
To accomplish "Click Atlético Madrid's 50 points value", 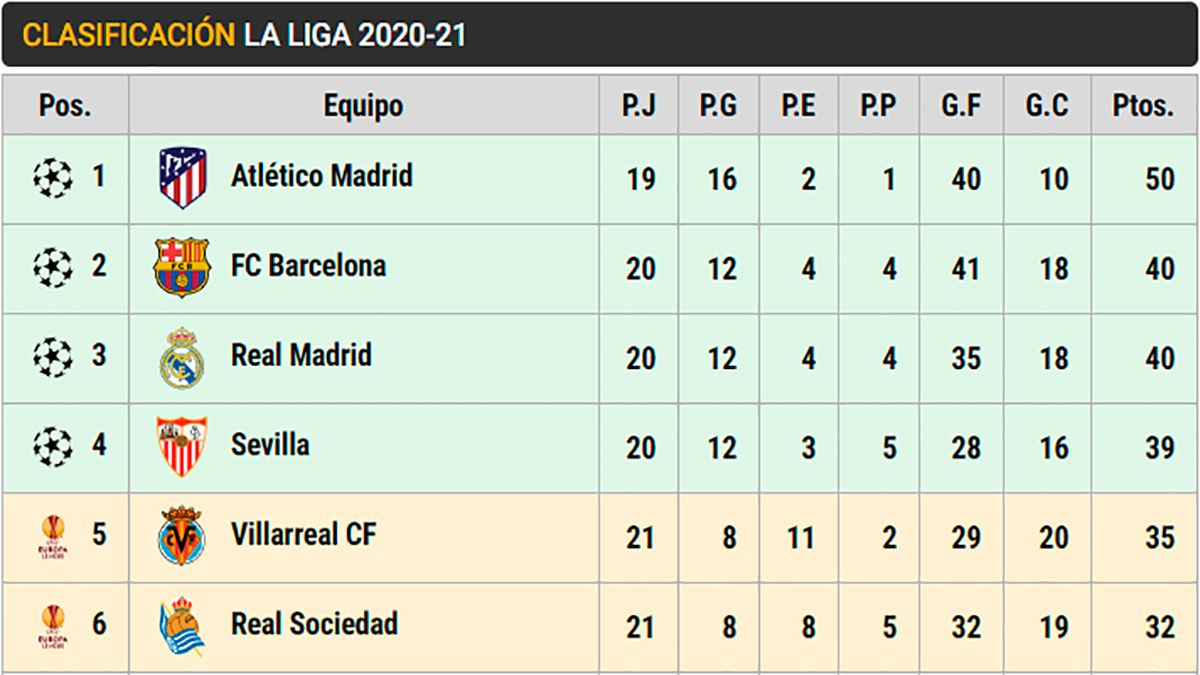I will [x=1160, y=180].
